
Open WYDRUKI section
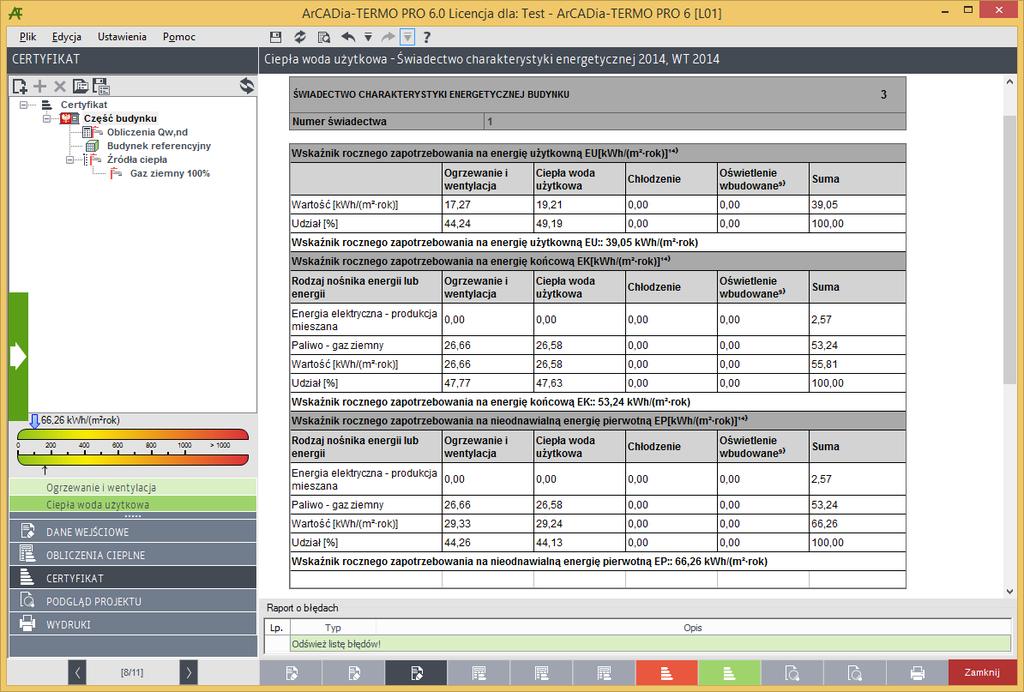(133, 624)
